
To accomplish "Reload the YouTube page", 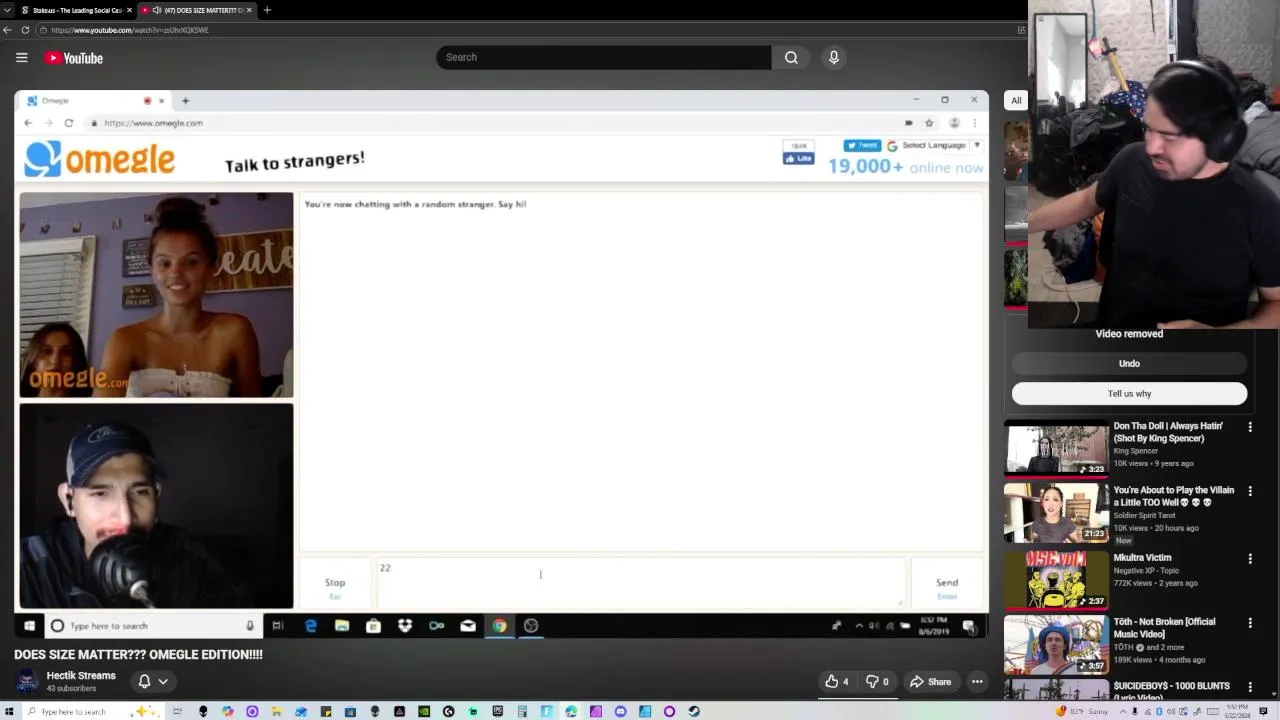I will point(25,30).
